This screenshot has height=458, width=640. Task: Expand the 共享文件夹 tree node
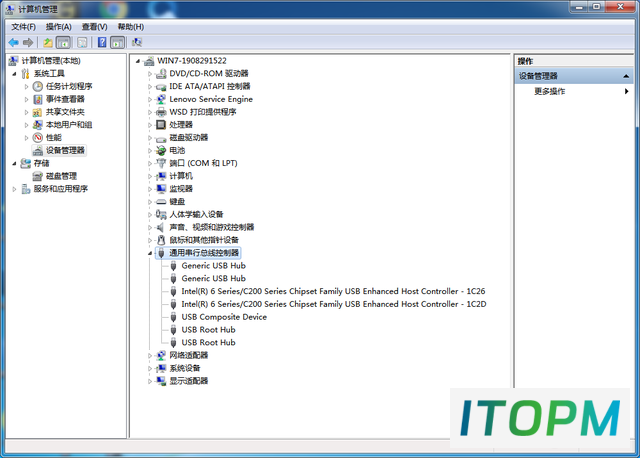(x=26, y=112)
